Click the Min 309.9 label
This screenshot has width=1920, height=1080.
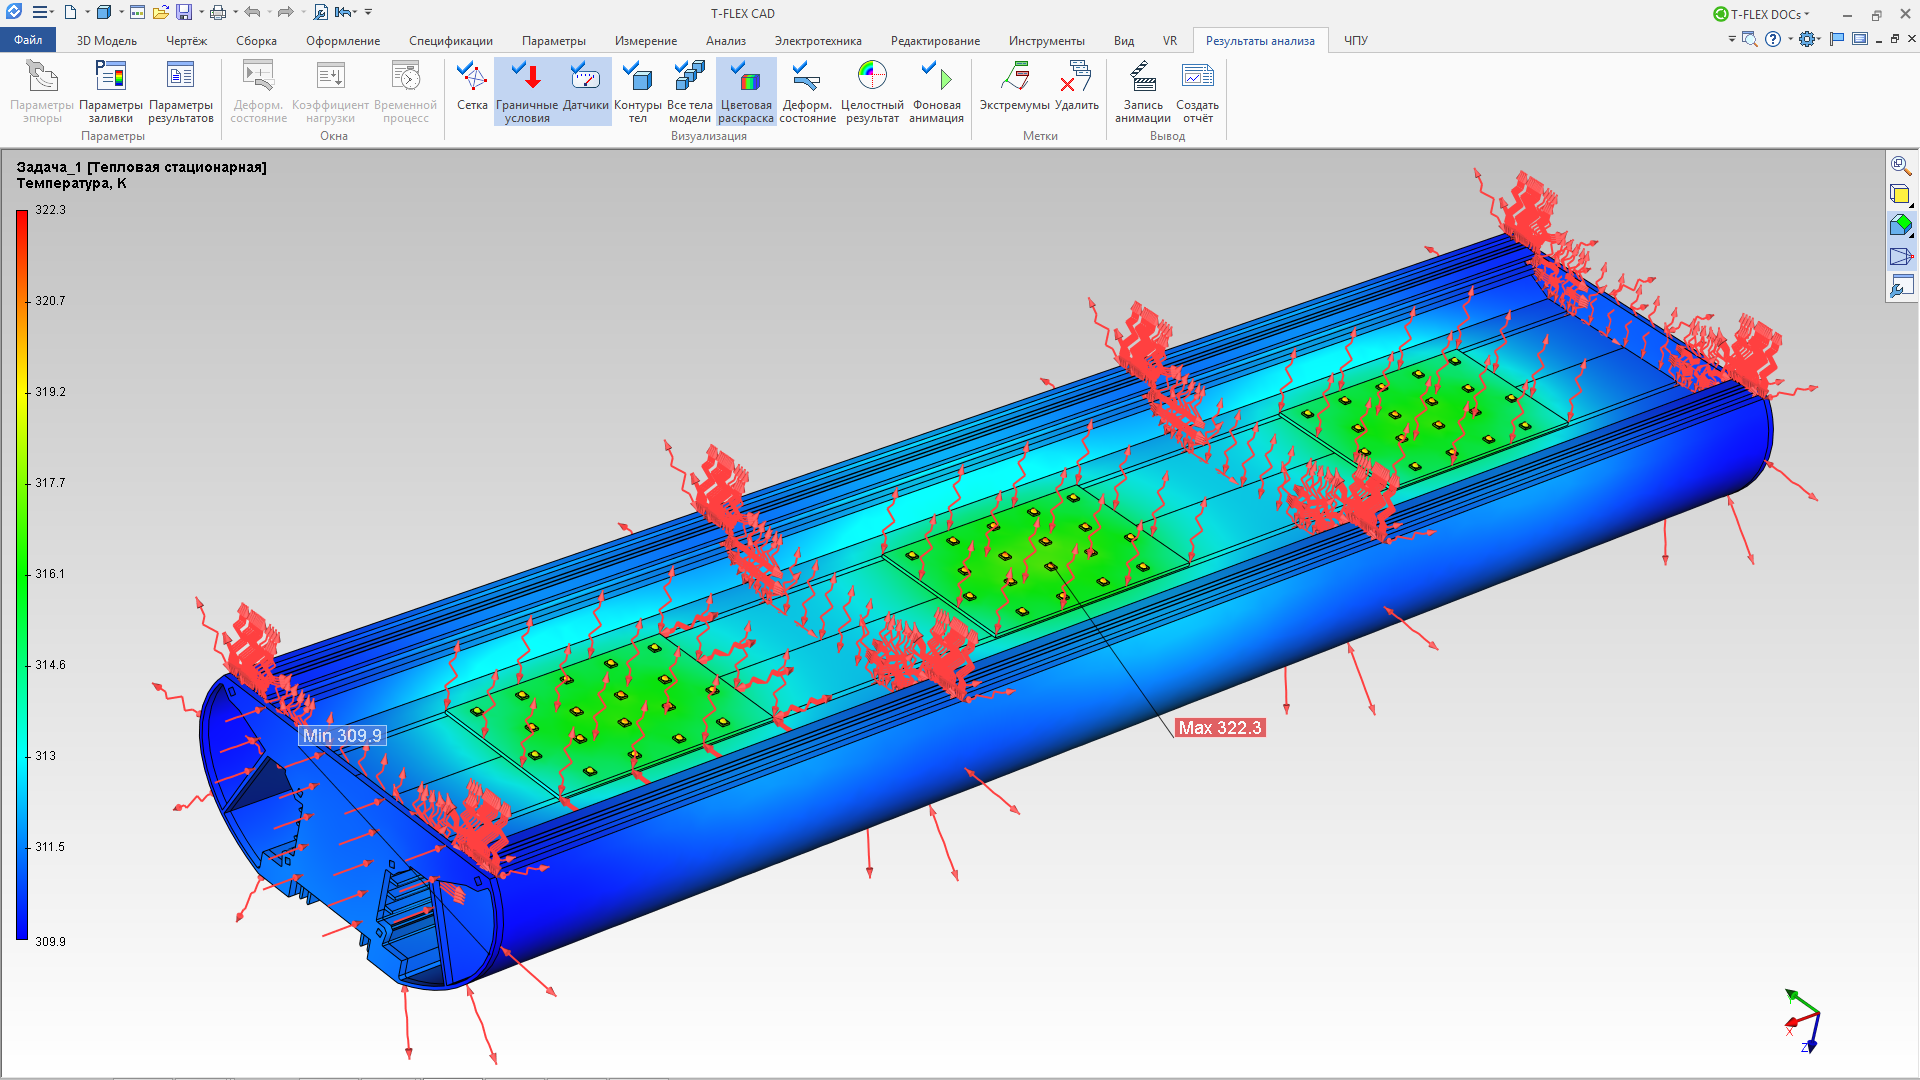pos(342,736)
